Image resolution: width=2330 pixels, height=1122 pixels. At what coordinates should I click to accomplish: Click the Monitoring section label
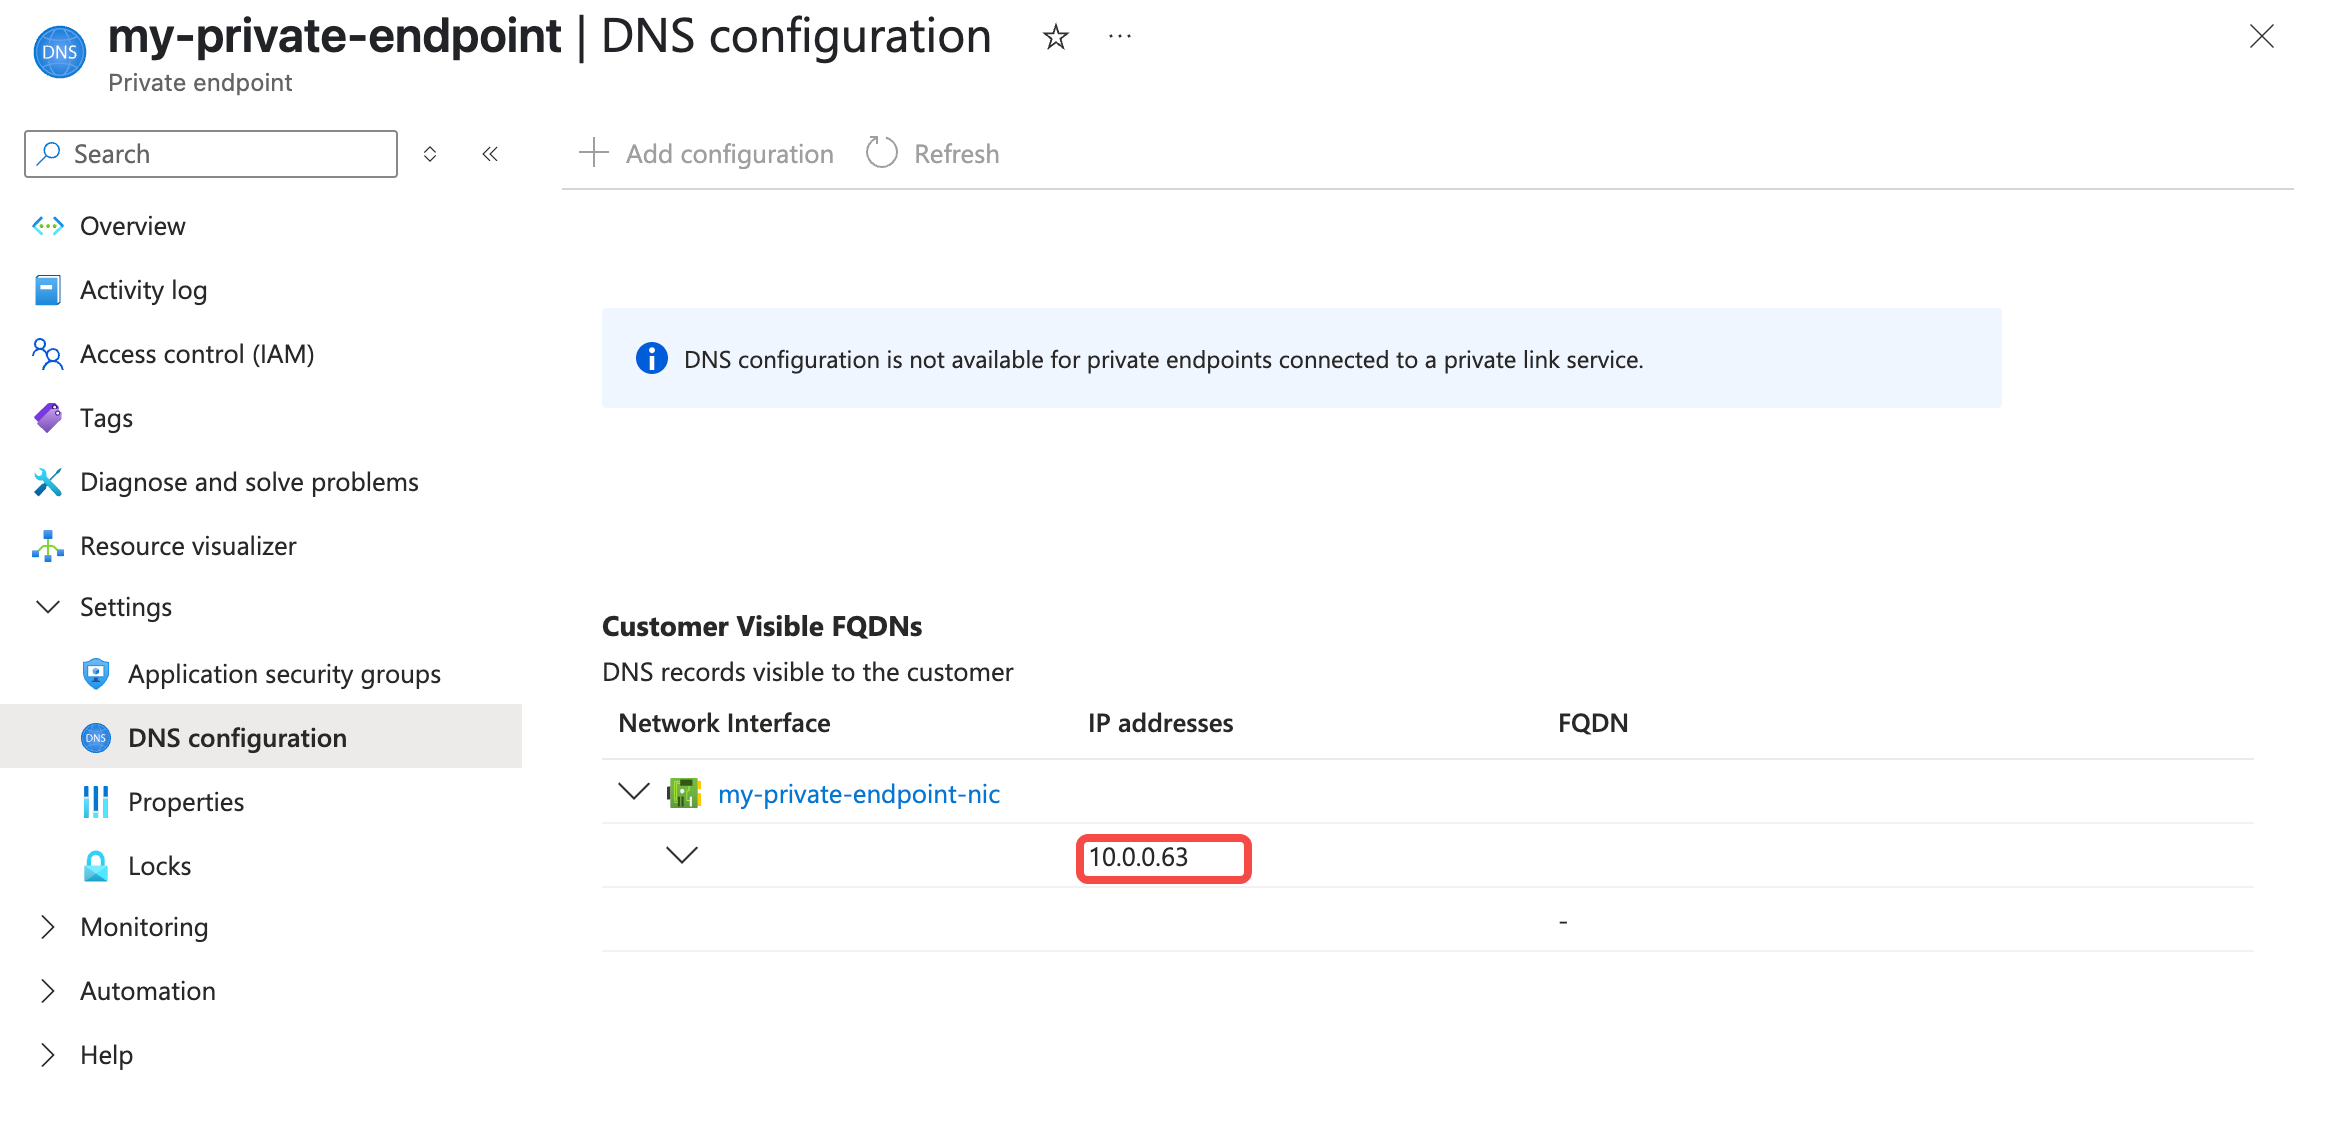coord(144,927)
